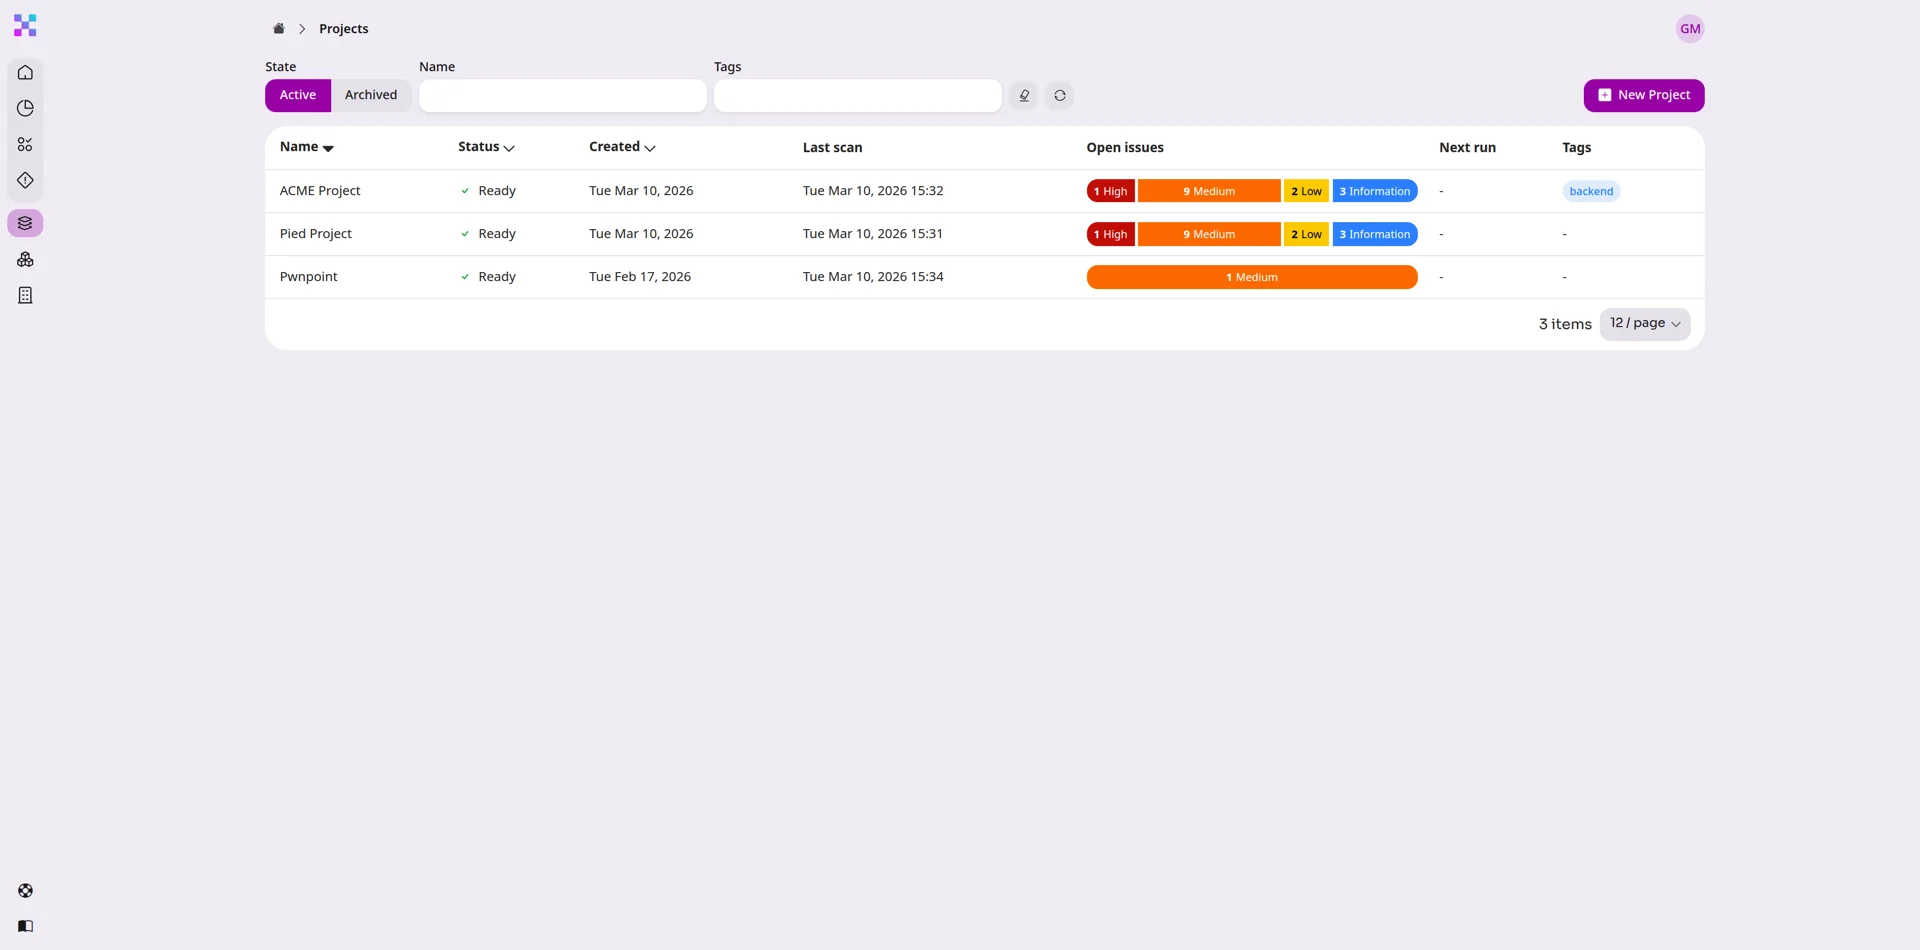Viewport: 1920px width, 950px height.
Task: Click the GM user avatar in the top right
Action: 1689,28
